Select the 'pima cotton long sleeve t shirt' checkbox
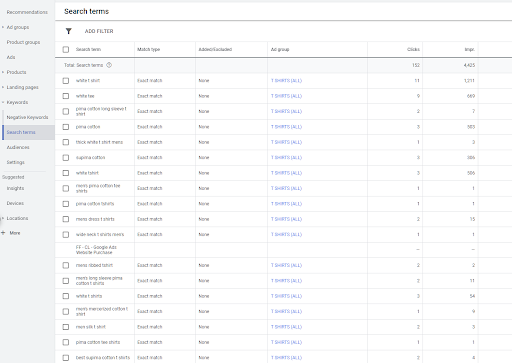512x363 pixels. tap(66, 111)
